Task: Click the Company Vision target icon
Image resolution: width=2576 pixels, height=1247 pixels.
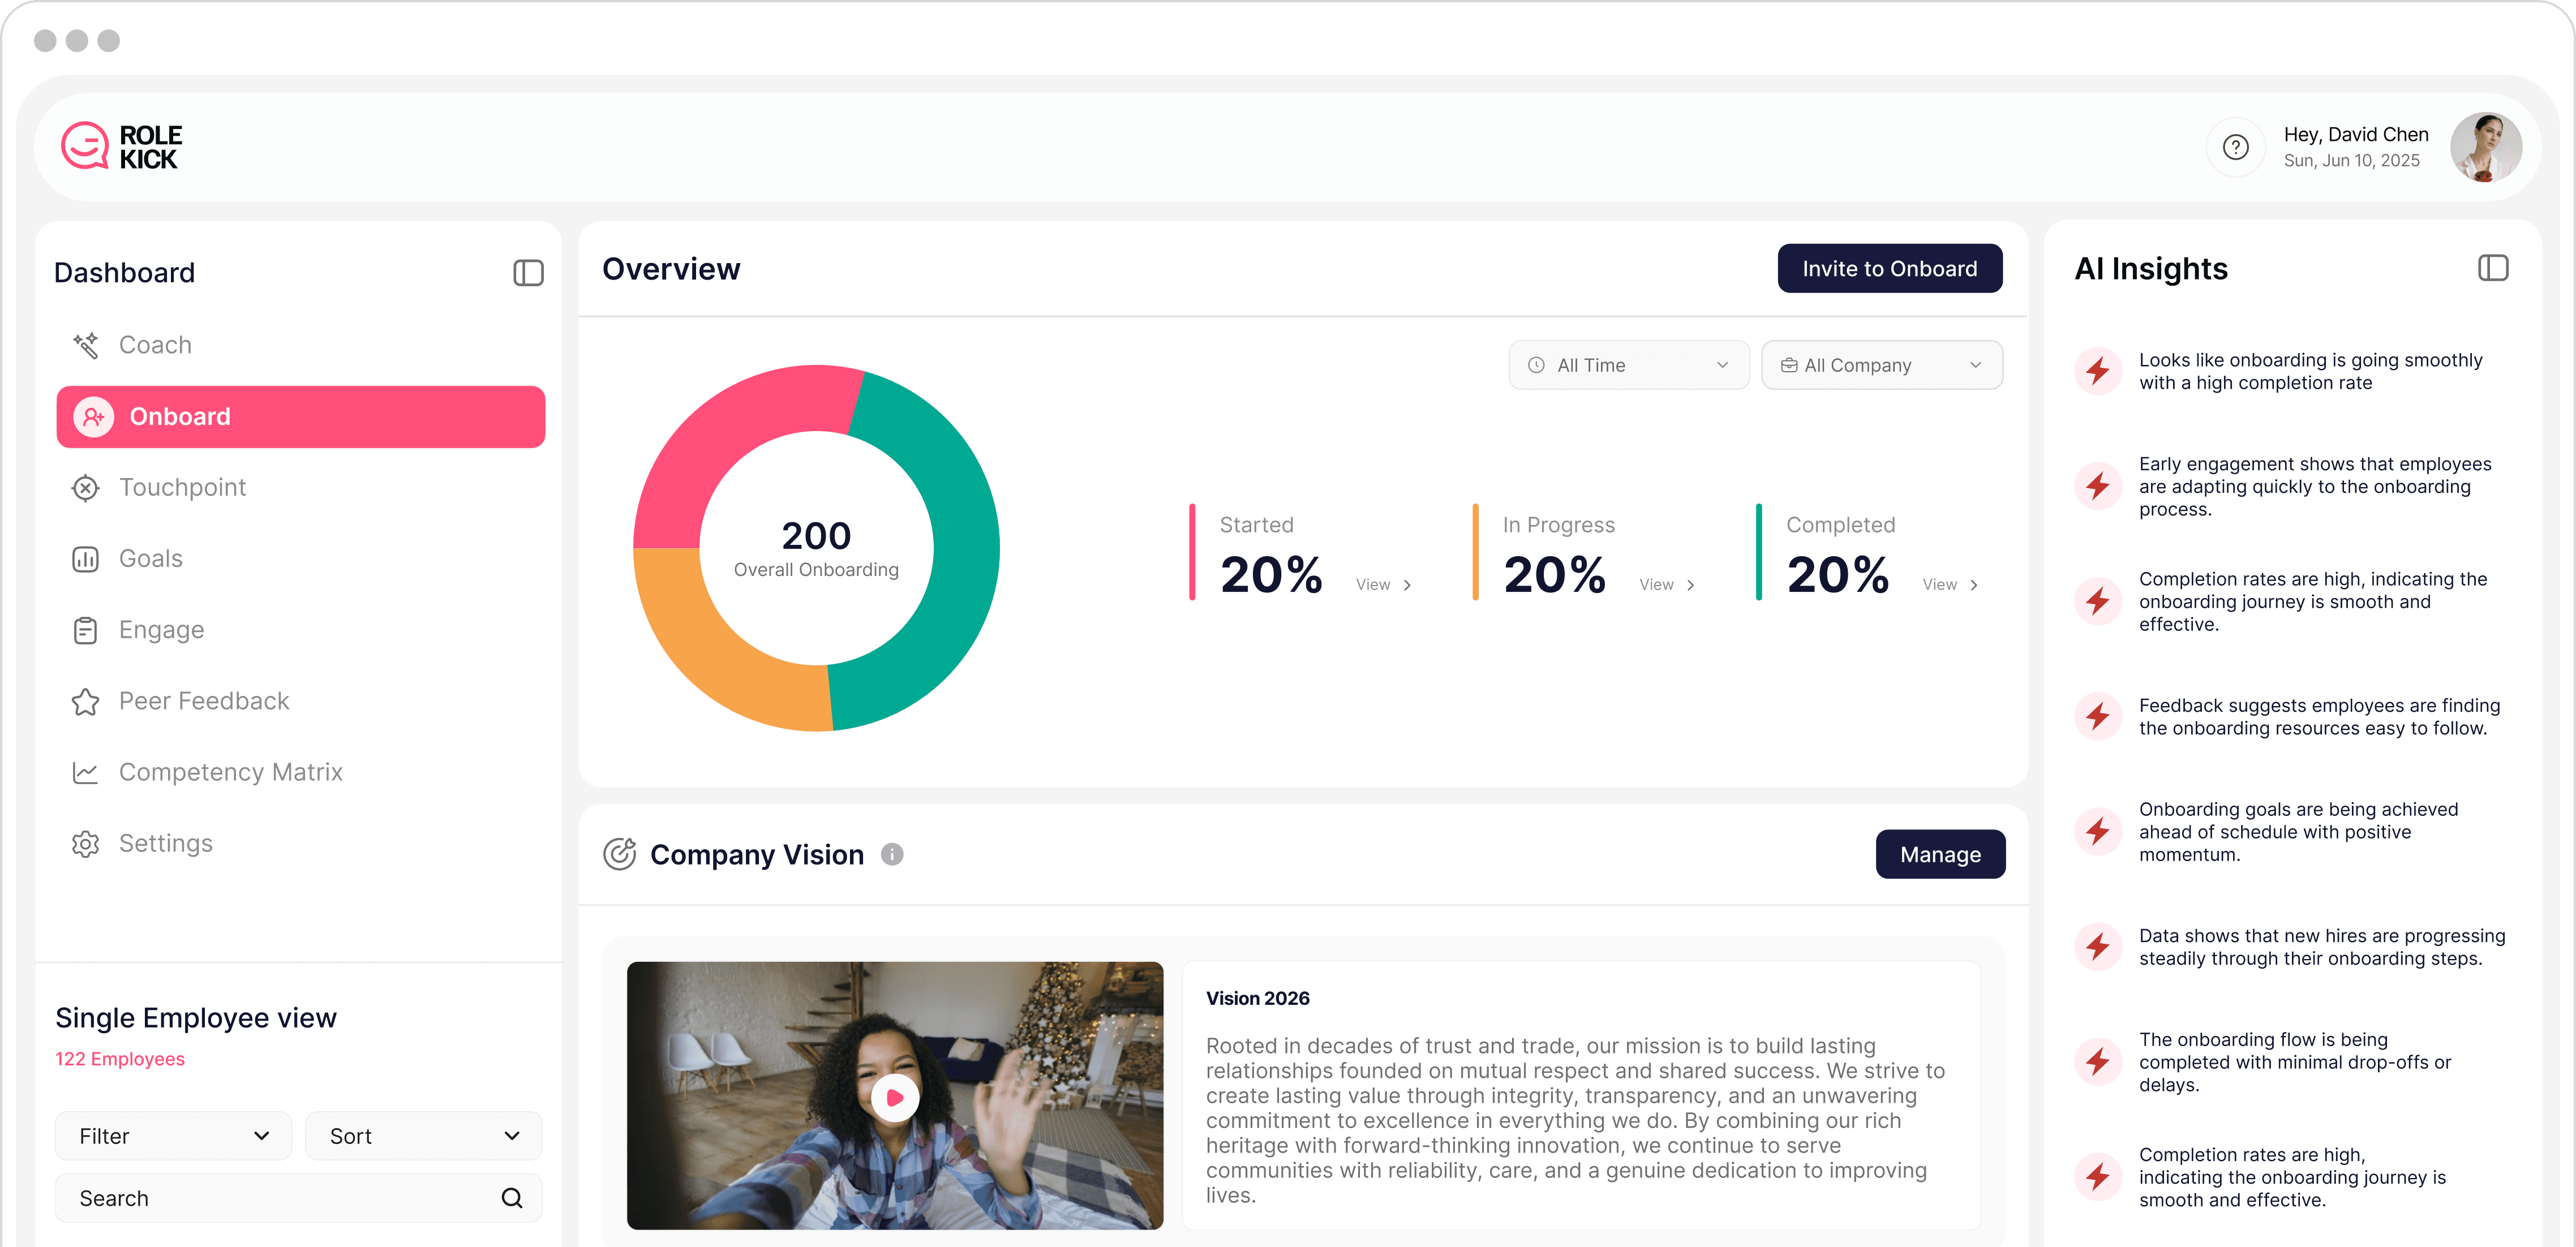Action: [620, 854]
